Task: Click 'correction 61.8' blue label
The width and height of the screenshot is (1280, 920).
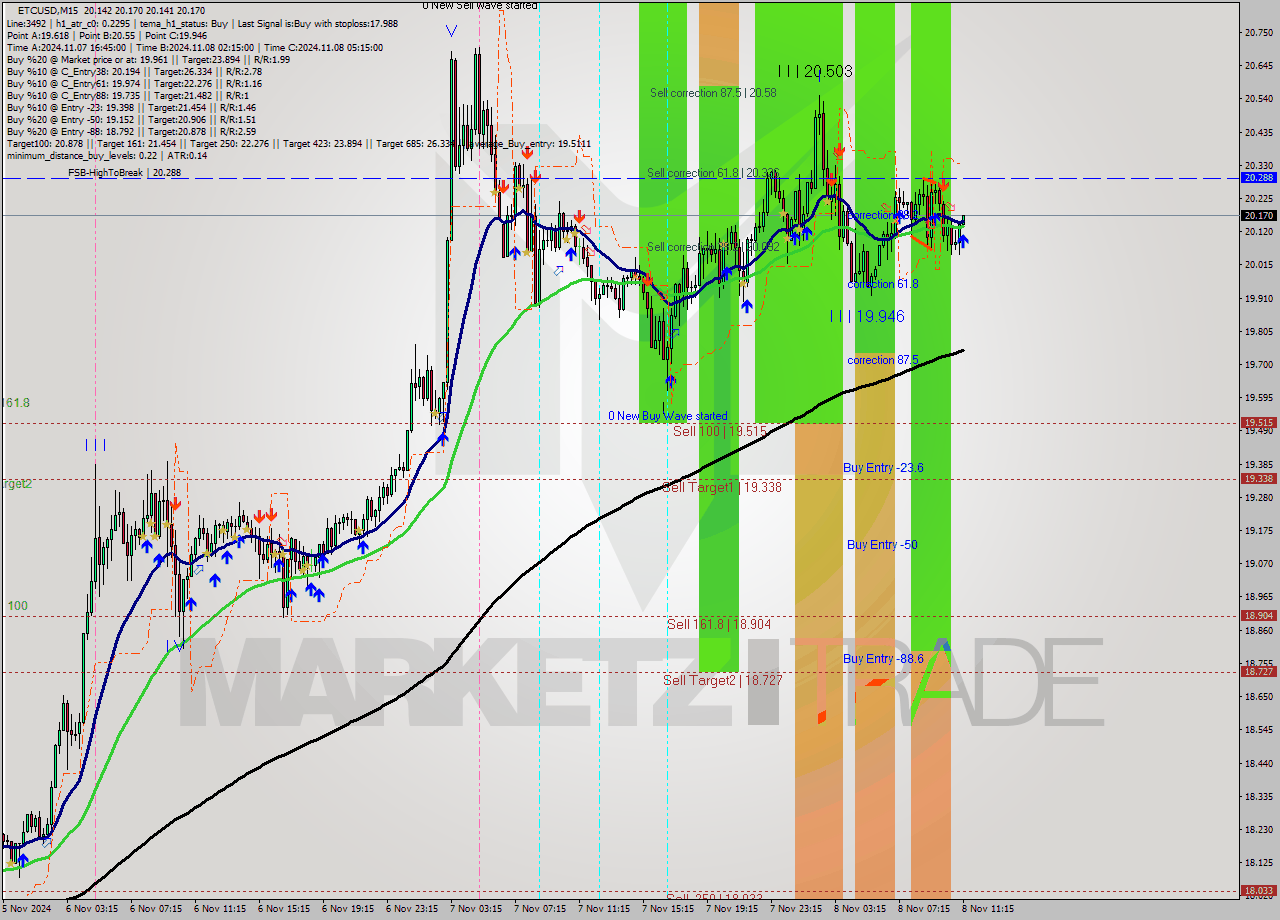Action: pyautogui.click(x=882, y=284)
